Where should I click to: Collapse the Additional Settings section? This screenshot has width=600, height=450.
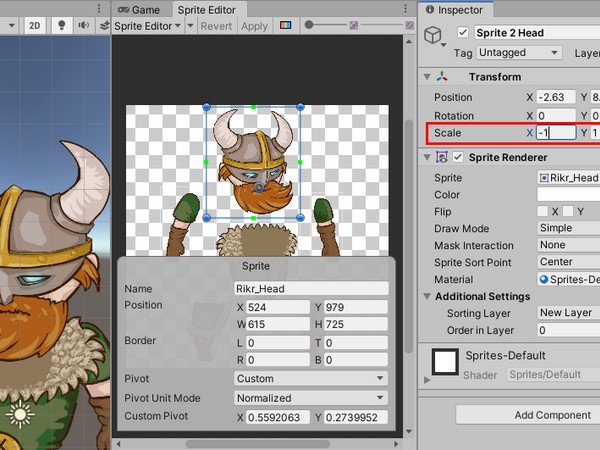pyautogui.click(x=428, y=297)
